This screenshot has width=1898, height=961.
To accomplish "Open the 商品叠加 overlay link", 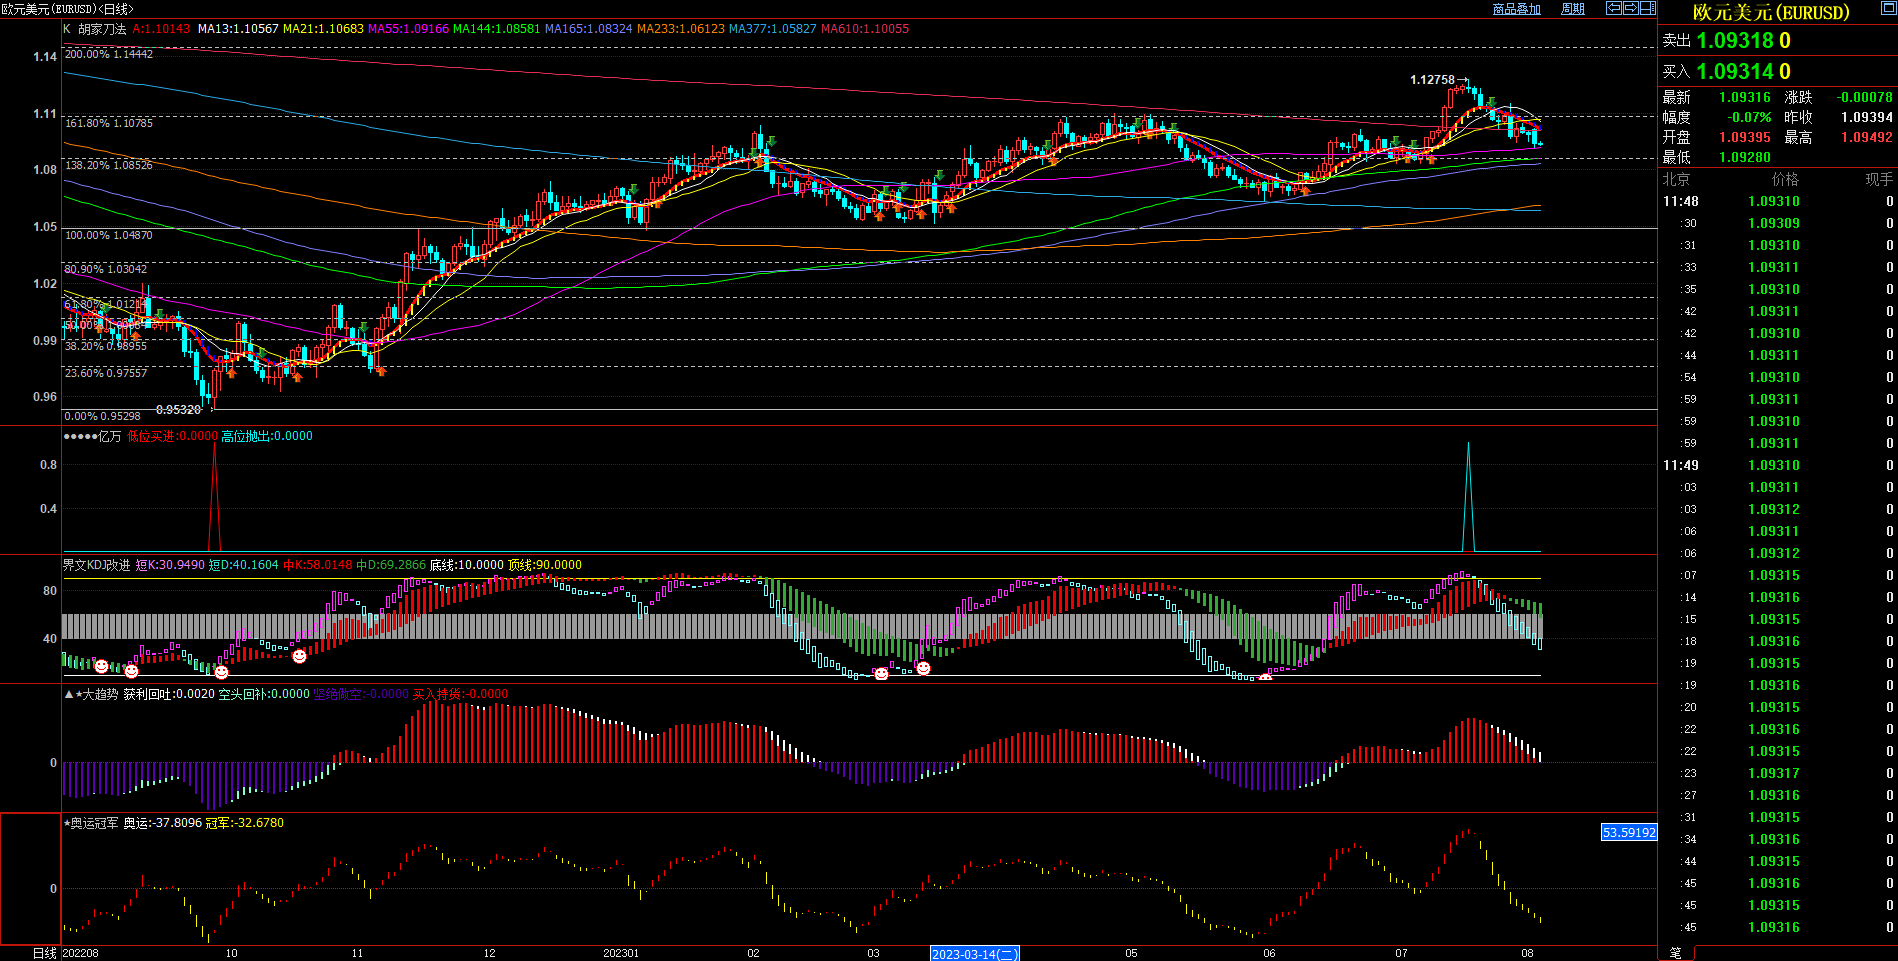I will [x=1516, y=9].
